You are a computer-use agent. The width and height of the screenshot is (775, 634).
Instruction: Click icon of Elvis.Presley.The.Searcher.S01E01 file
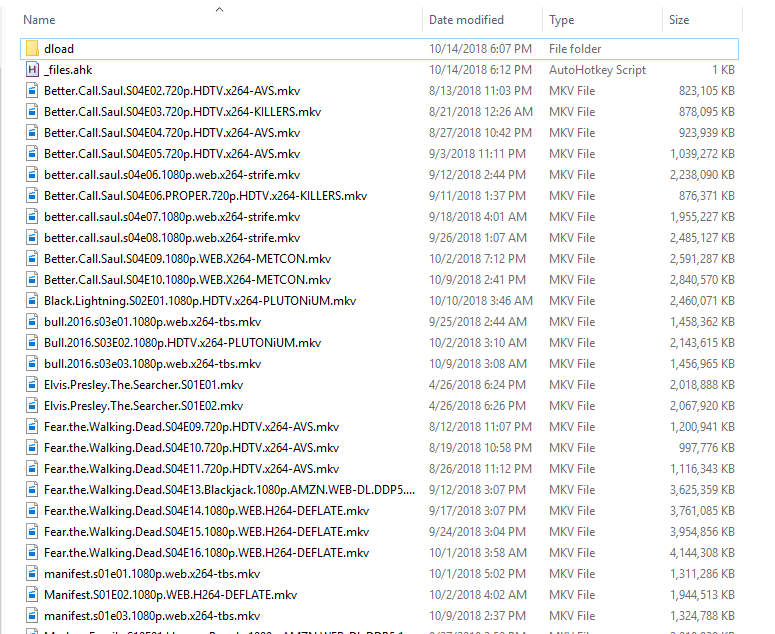32,385
